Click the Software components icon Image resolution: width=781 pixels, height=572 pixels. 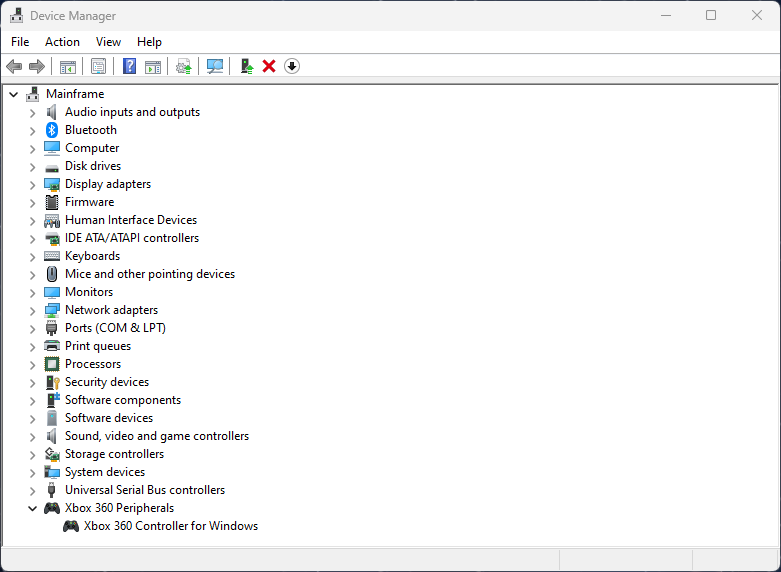52,400
